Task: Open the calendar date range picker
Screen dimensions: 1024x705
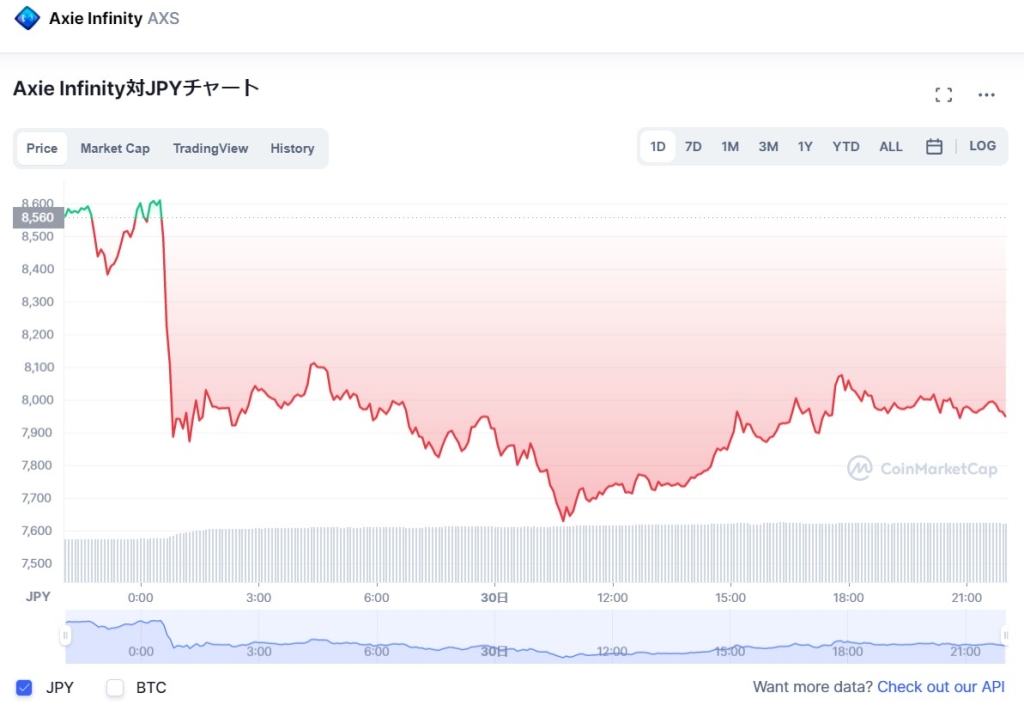Action: point(934,147)
